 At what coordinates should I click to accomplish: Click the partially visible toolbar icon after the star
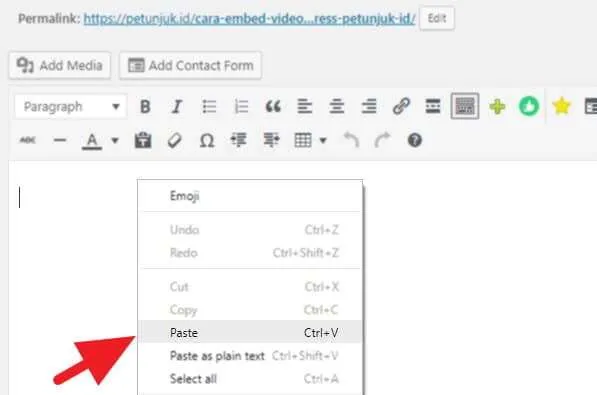click(x=591, y=106)
